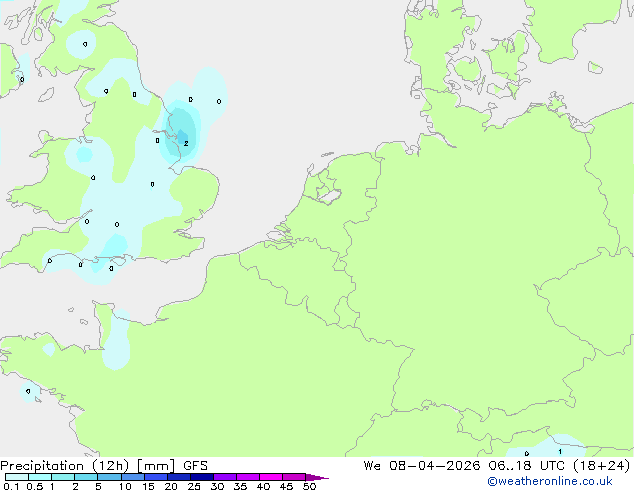Choose the 40 to 45 mm magenta swatch

(x=271, y=477)
